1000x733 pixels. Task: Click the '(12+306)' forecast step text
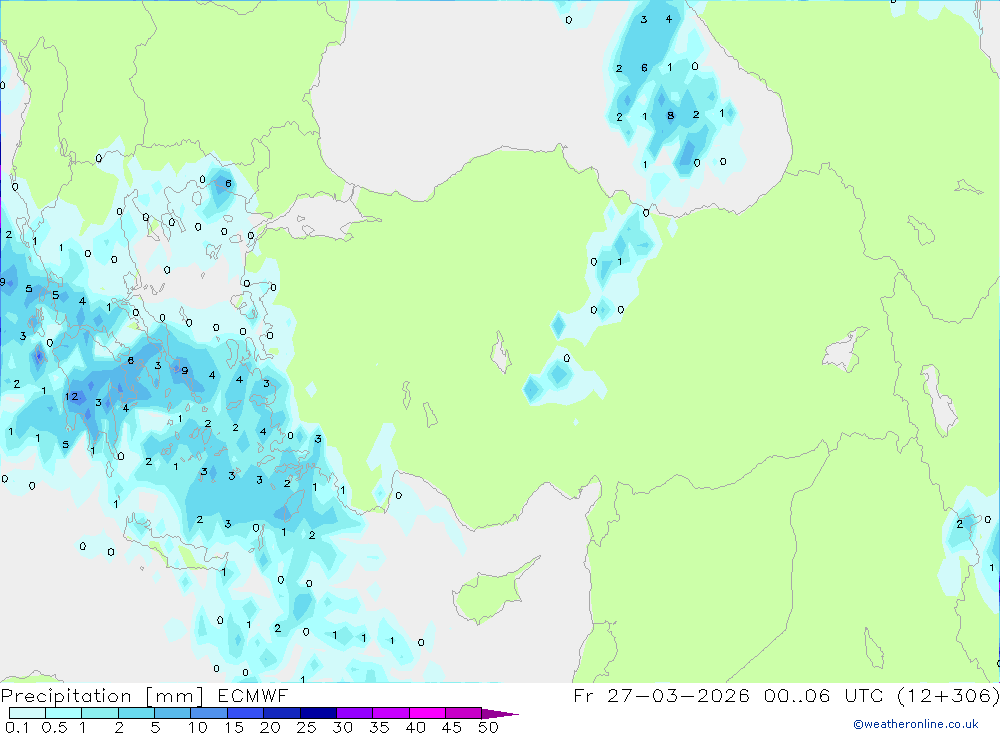tap(948, 695)
